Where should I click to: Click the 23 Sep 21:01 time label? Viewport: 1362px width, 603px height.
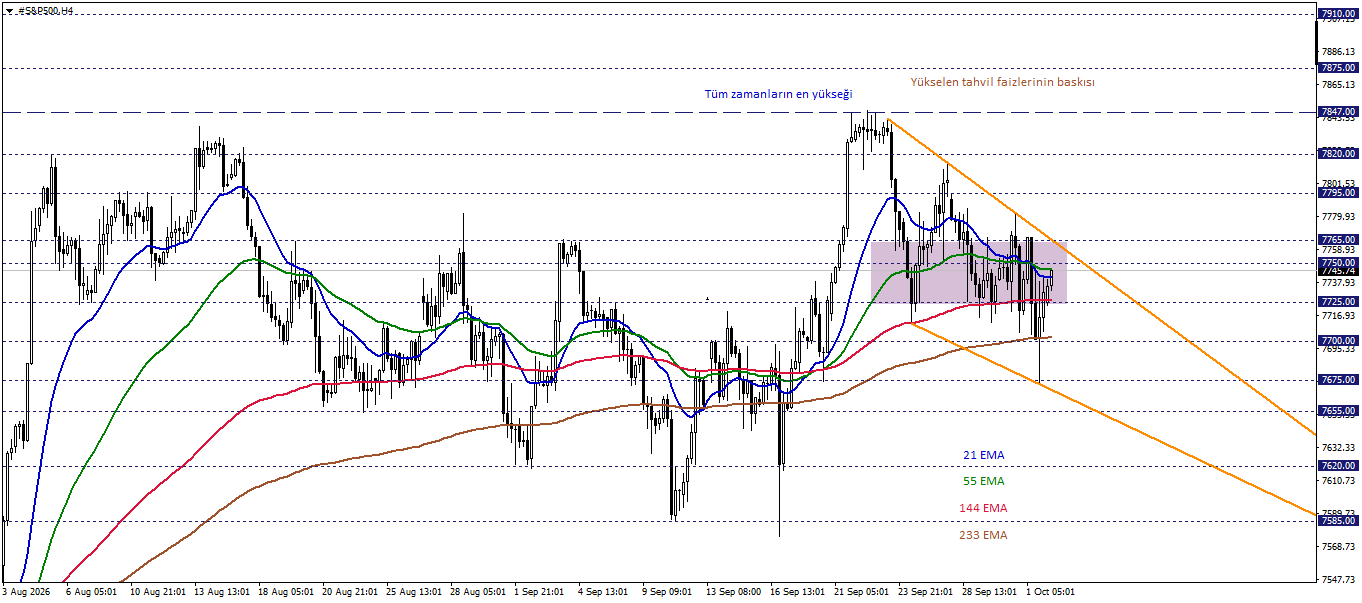click(x=926, y=592)
